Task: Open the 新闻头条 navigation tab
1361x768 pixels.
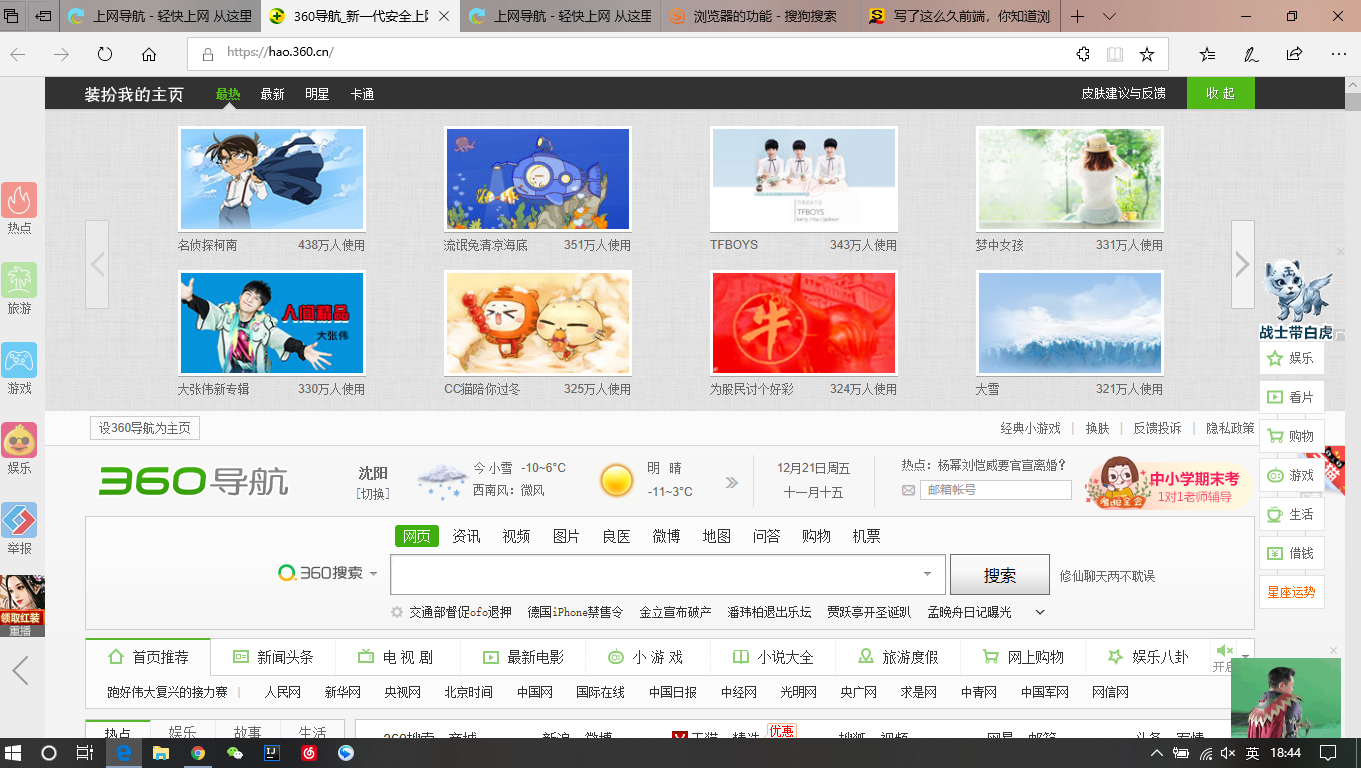Action: pos(273,657)
